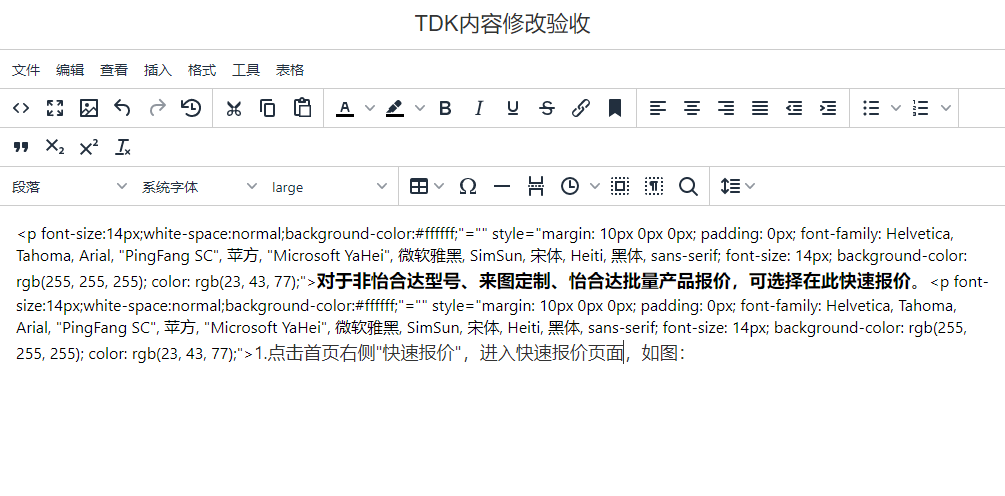Viewport: 1005px width, 496px height.
Task: Toggle strikethrough formatting
Action: pyautogui.click(x=547, y=108)
